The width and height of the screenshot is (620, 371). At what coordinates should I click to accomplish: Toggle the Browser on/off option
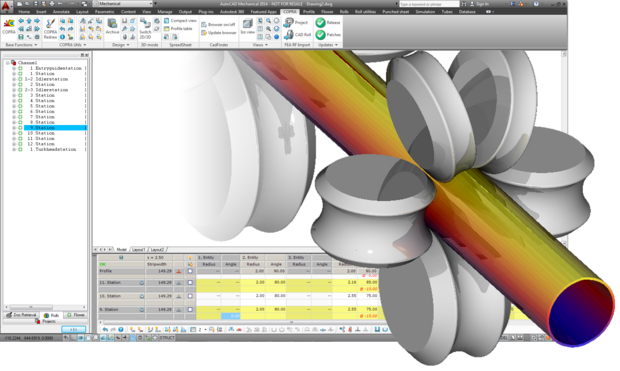pos(218,25)
